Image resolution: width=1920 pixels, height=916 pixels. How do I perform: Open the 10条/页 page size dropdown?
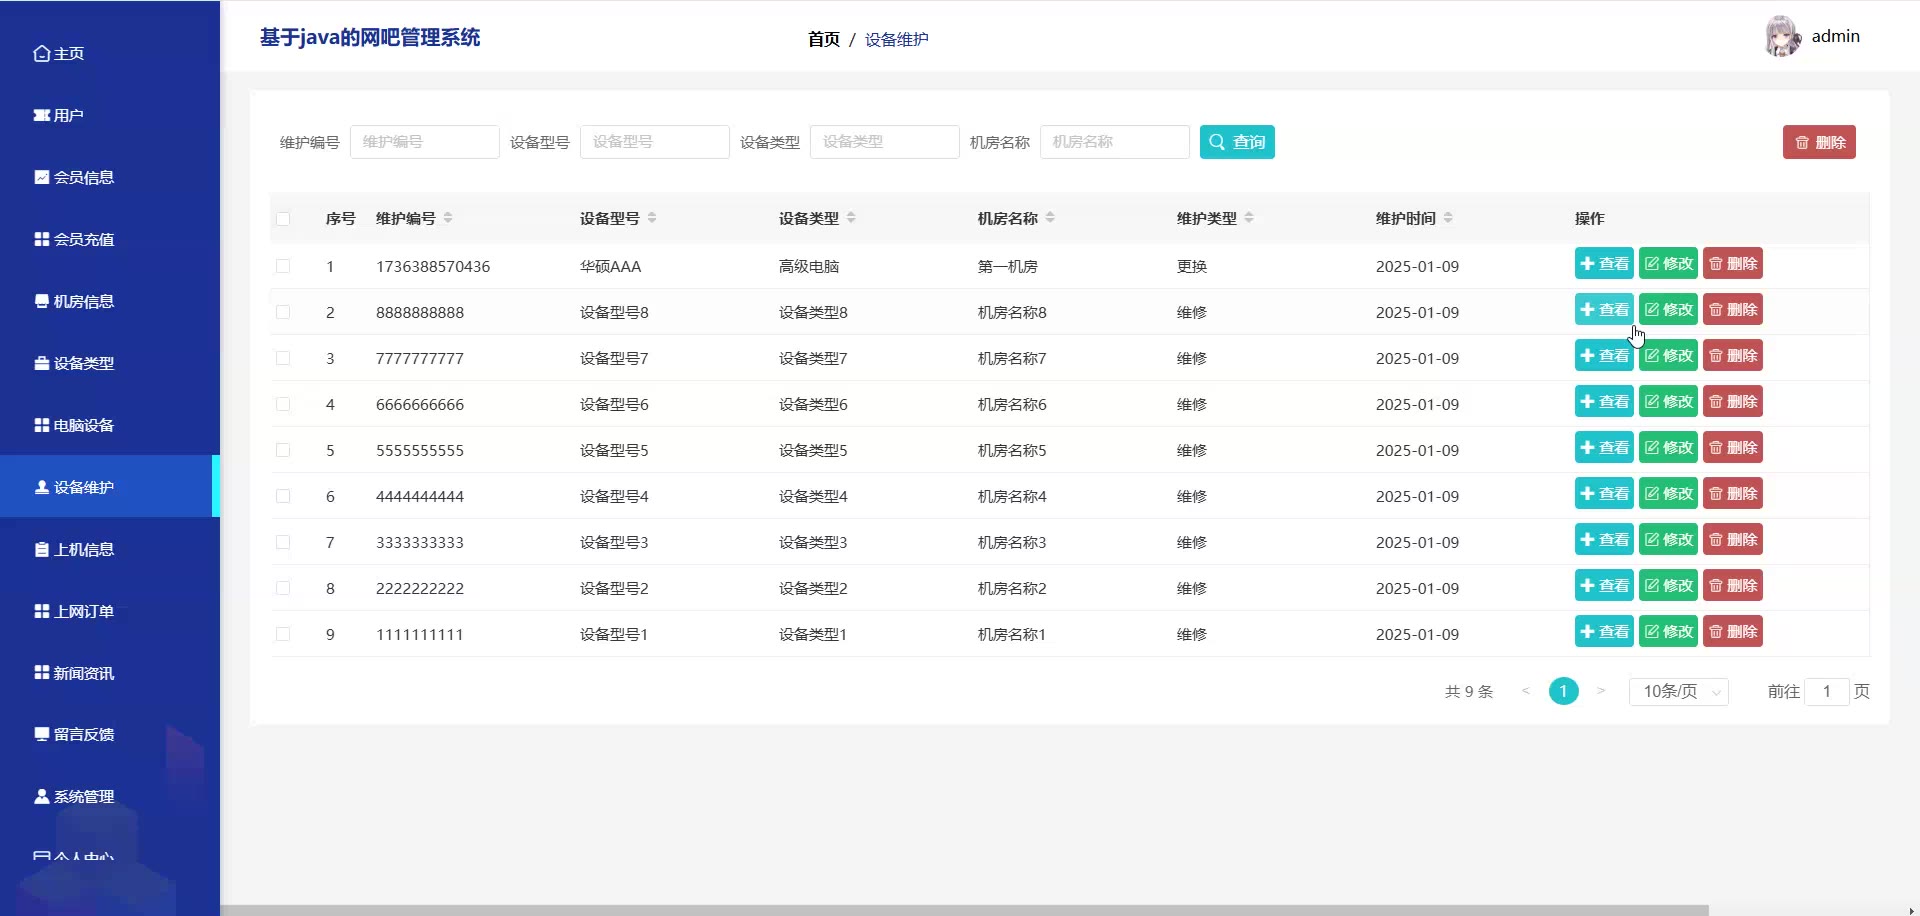1679,692
